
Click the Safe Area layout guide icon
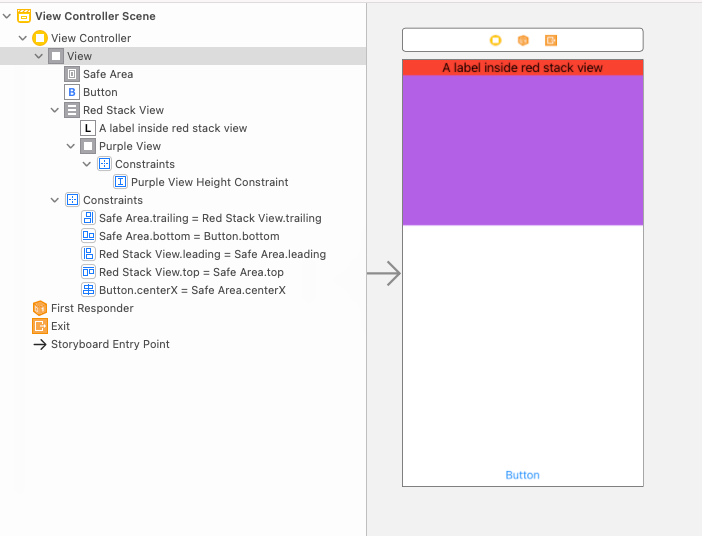[x=72, y=74]
